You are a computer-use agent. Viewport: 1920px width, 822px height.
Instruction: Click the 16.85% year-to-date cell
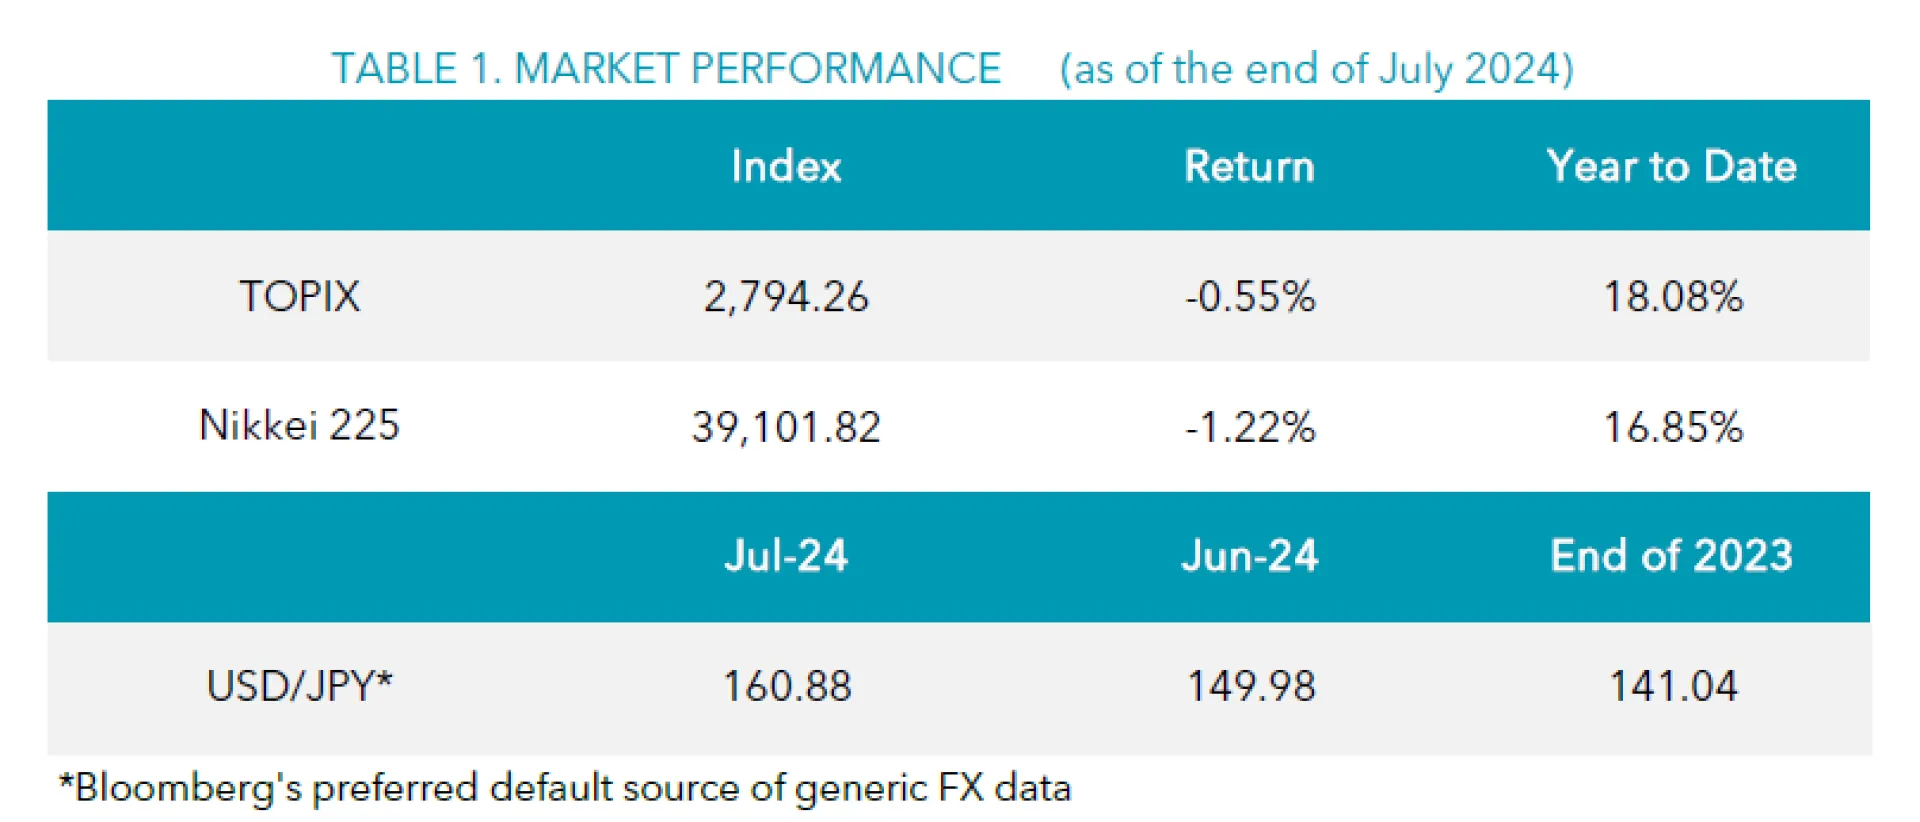(1673, 428)
